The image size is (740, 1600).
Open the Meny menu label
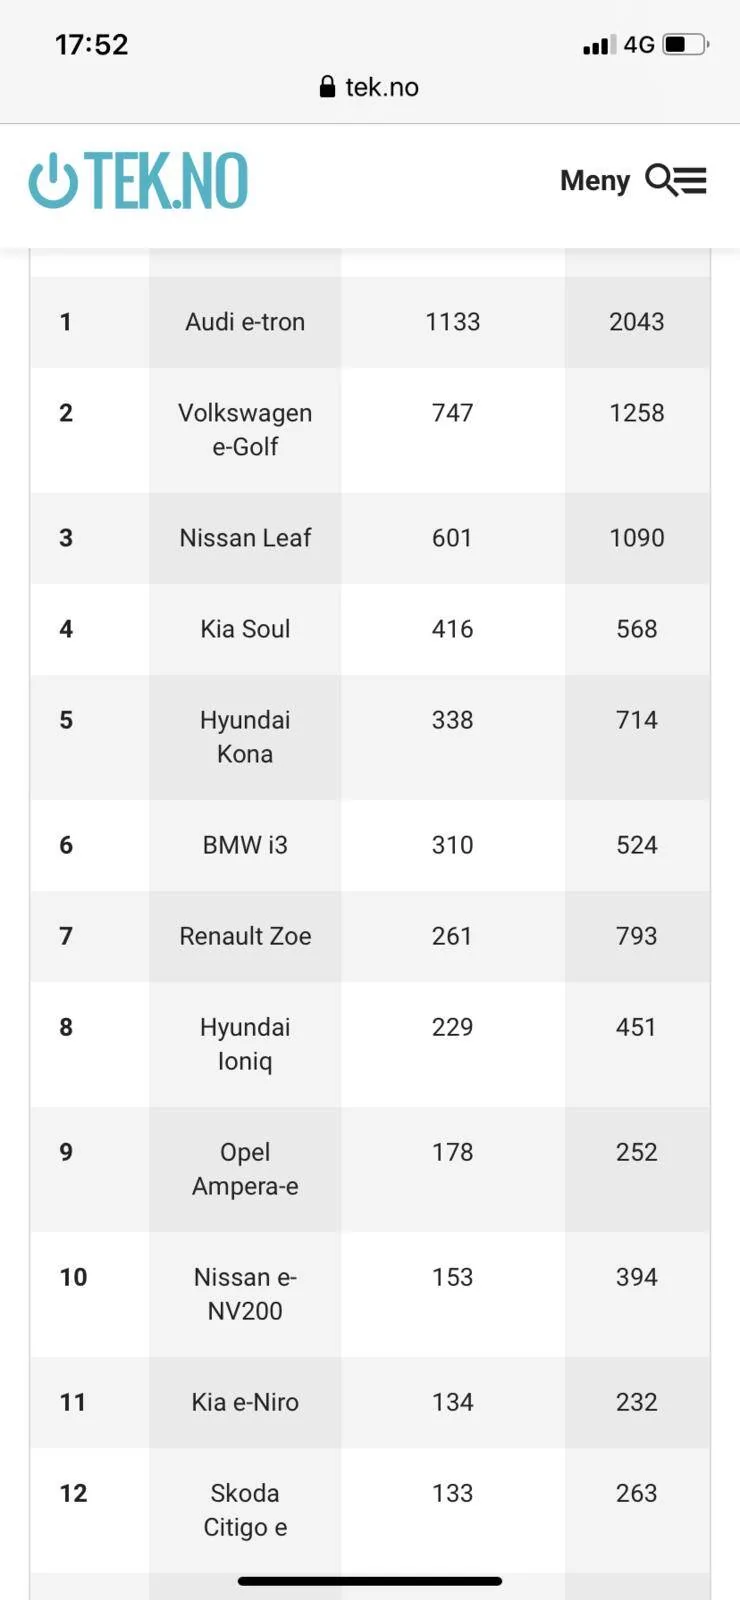(595, 180)
